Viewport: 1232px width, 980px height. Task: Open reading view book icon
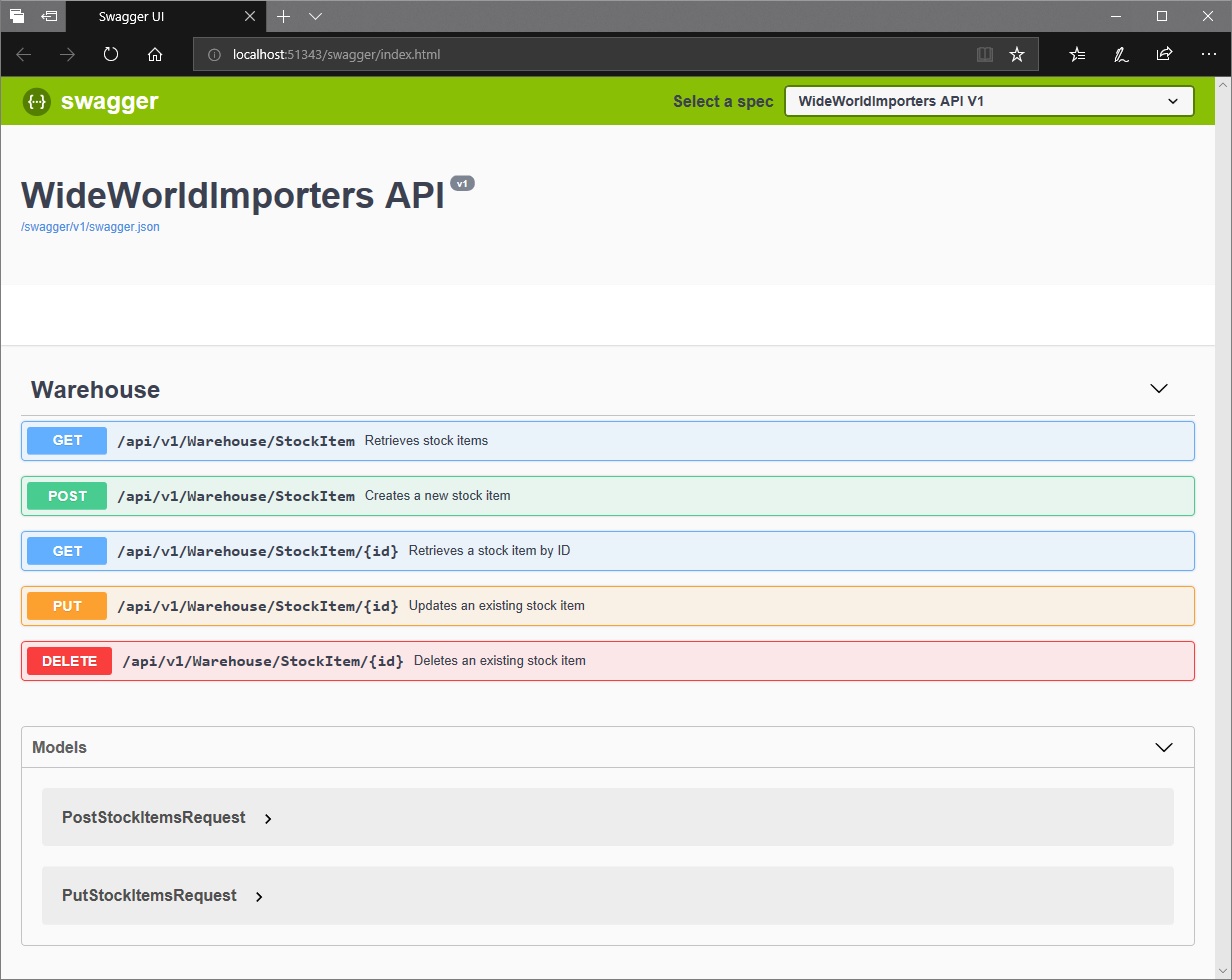click(x=984, y=55)
